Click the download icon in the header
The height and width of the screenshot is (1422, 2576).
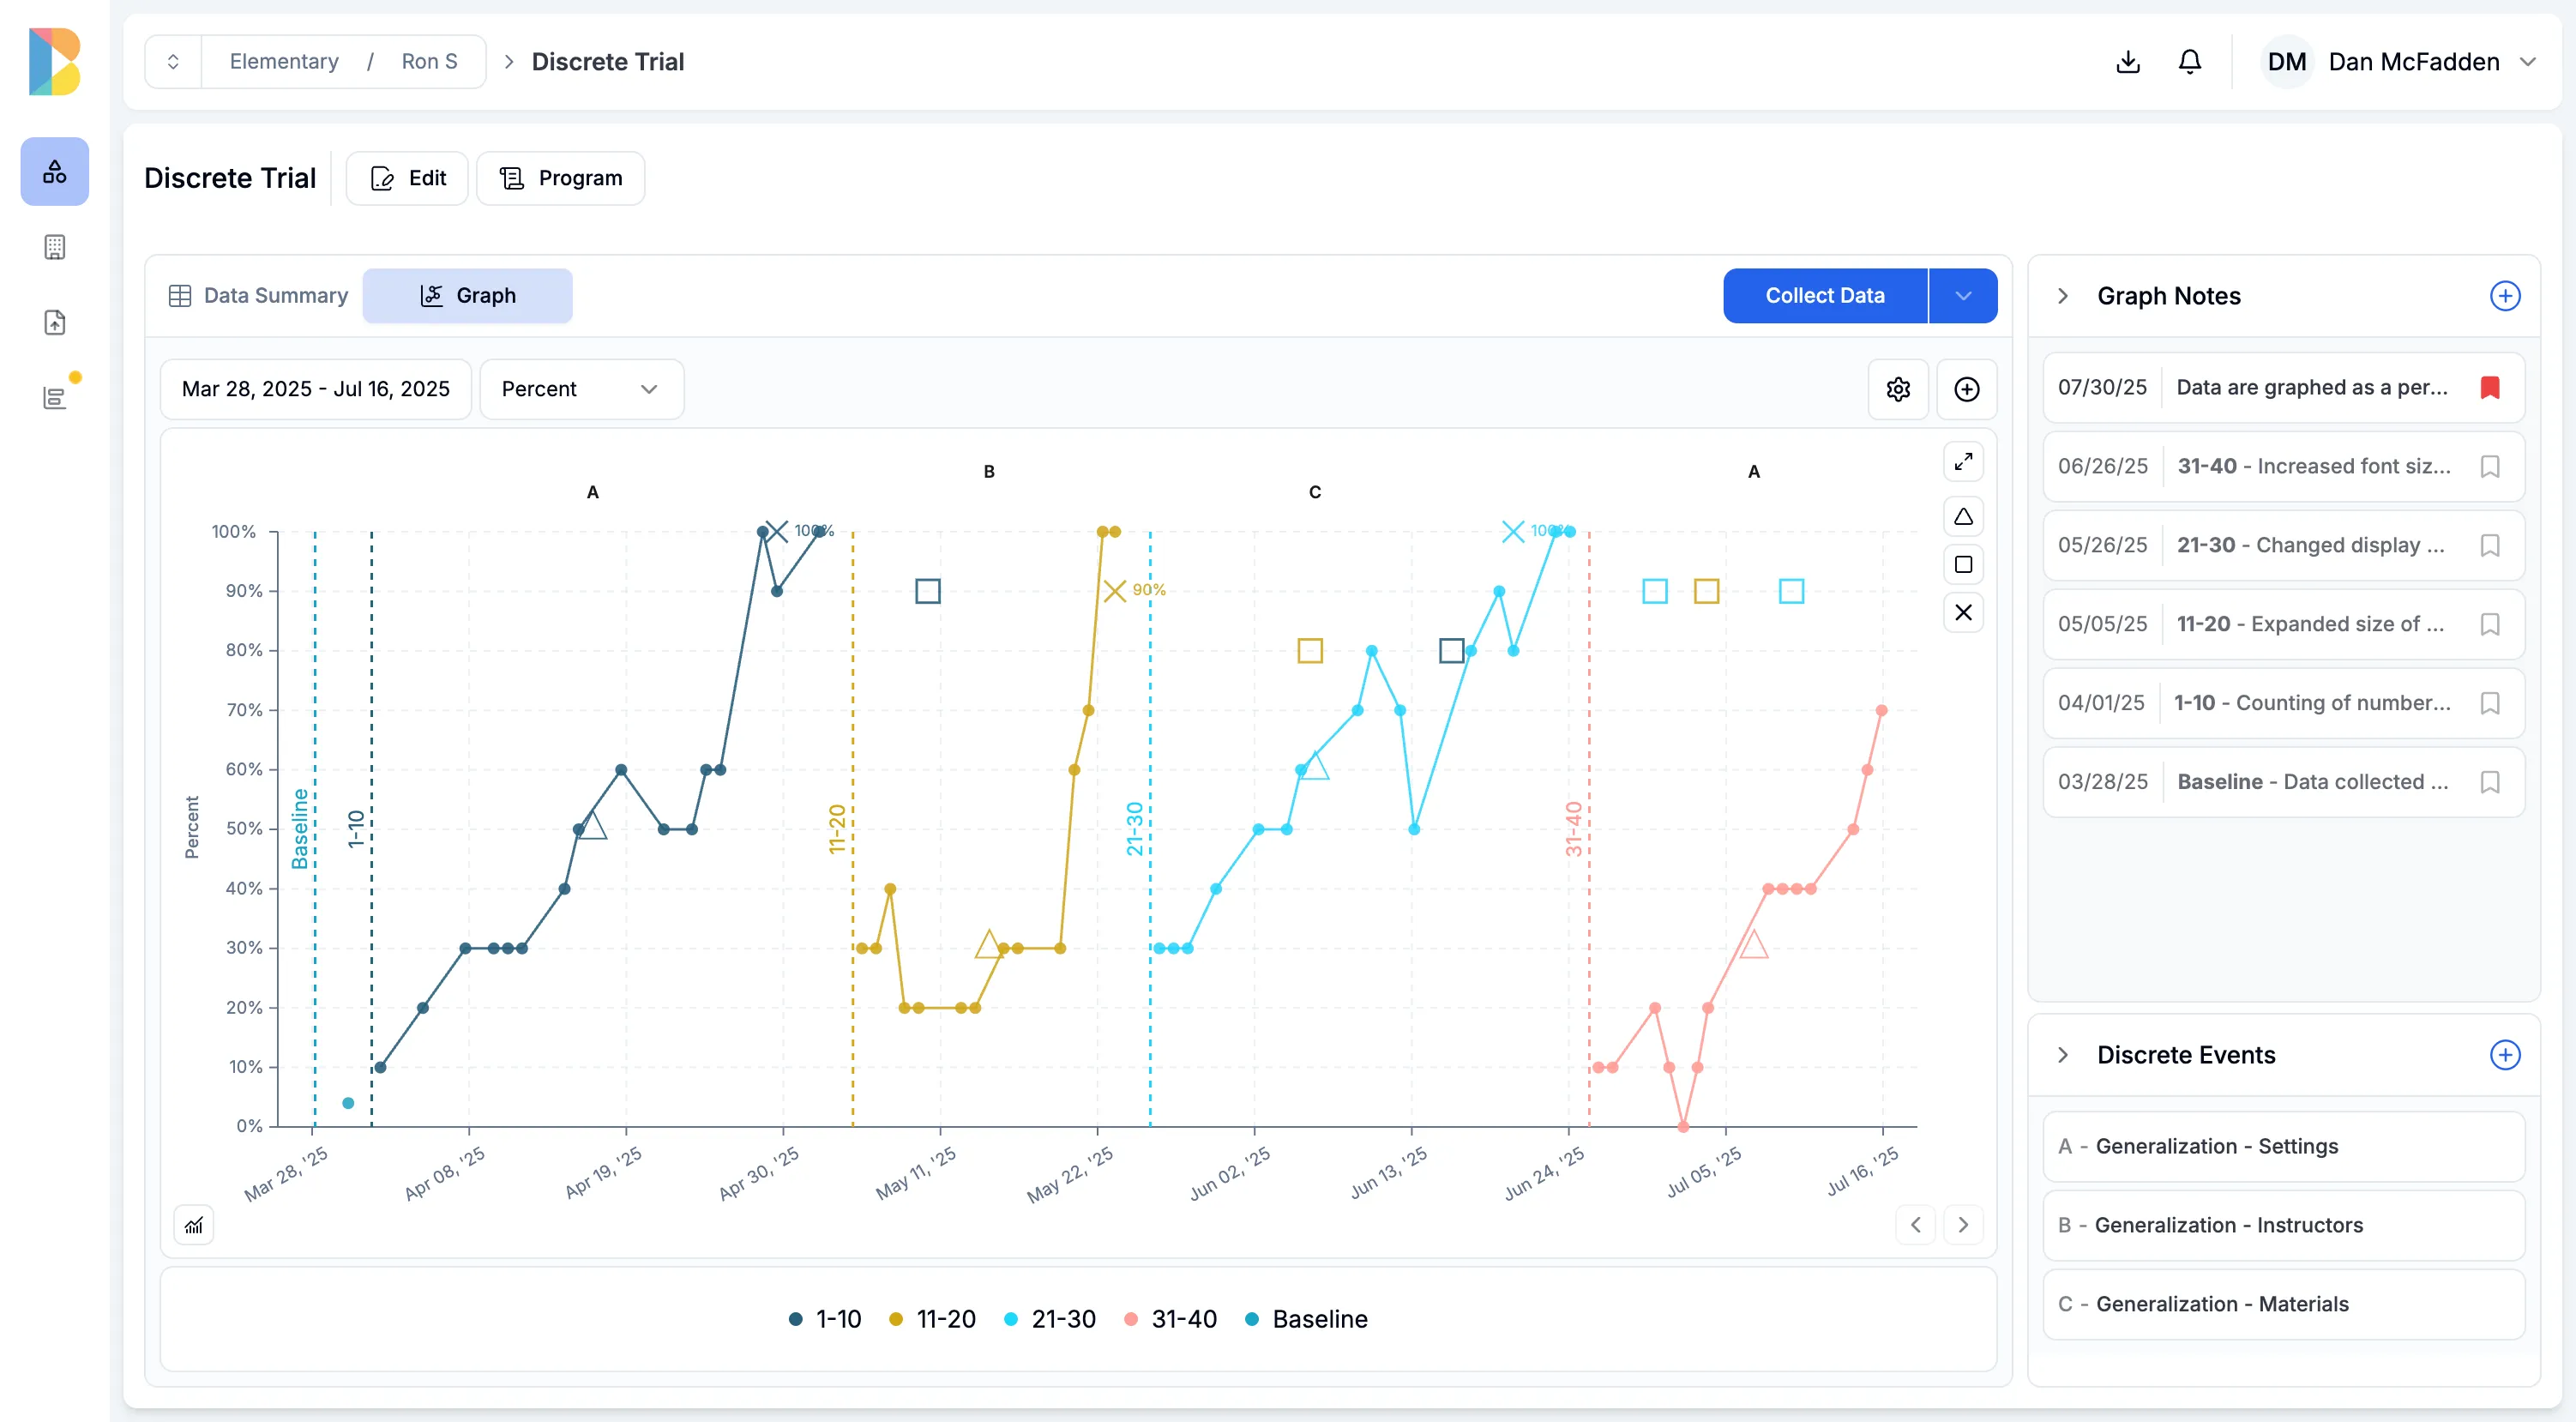[x=2128, y=62]
